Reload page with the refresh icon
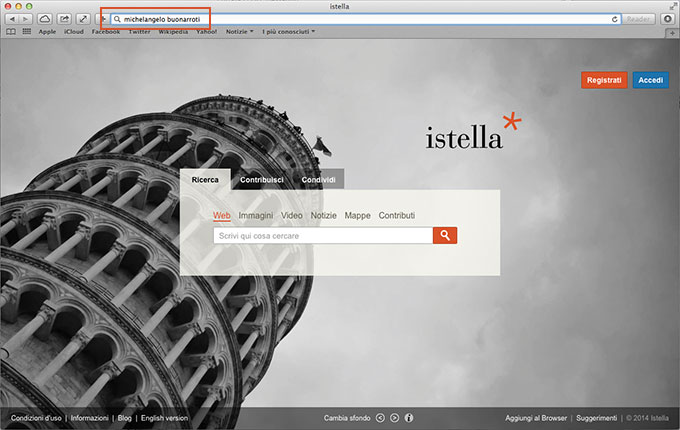 tap(615, 19)
